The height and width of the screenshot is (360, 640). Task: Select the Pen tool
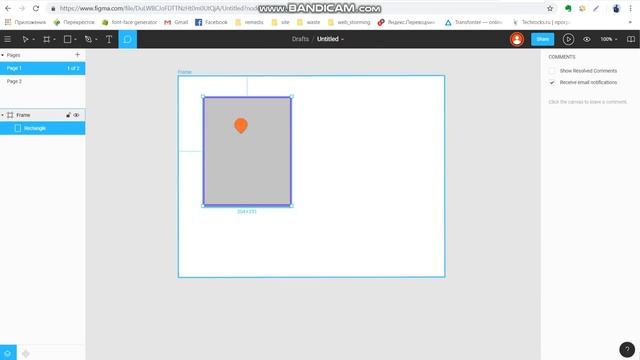point(88,39)
